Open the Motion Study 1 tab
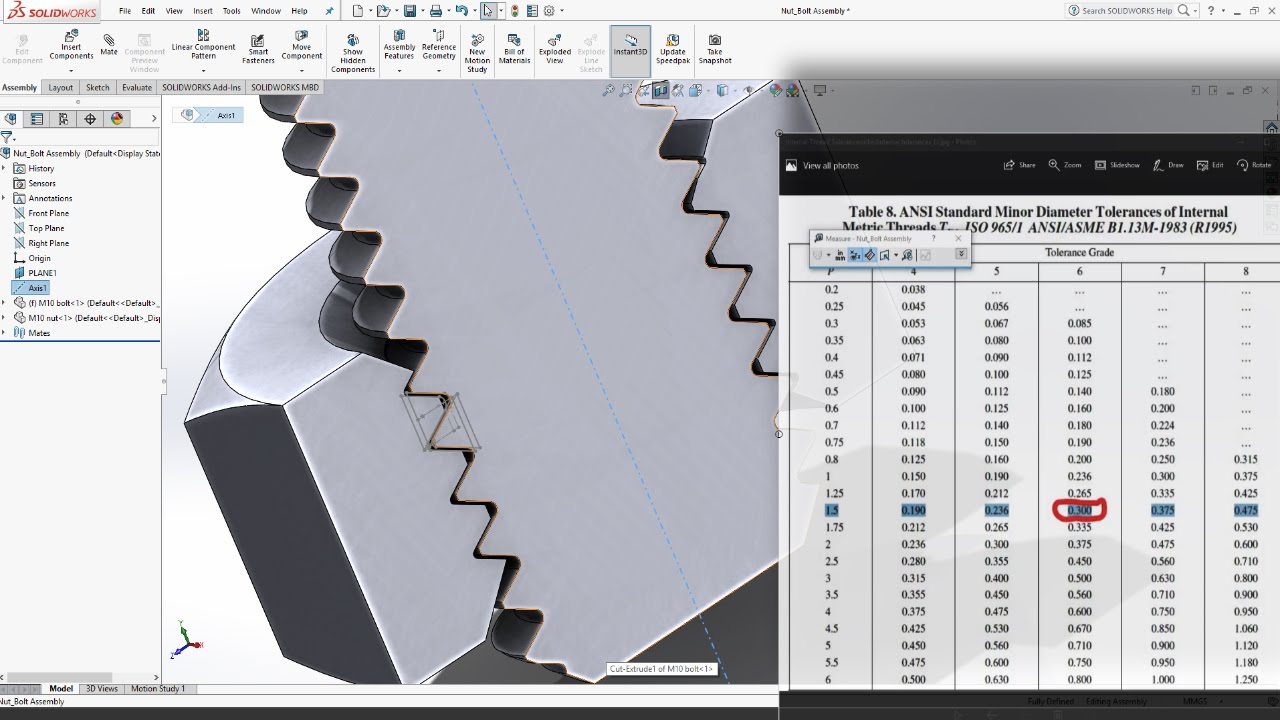 point(158,689)
